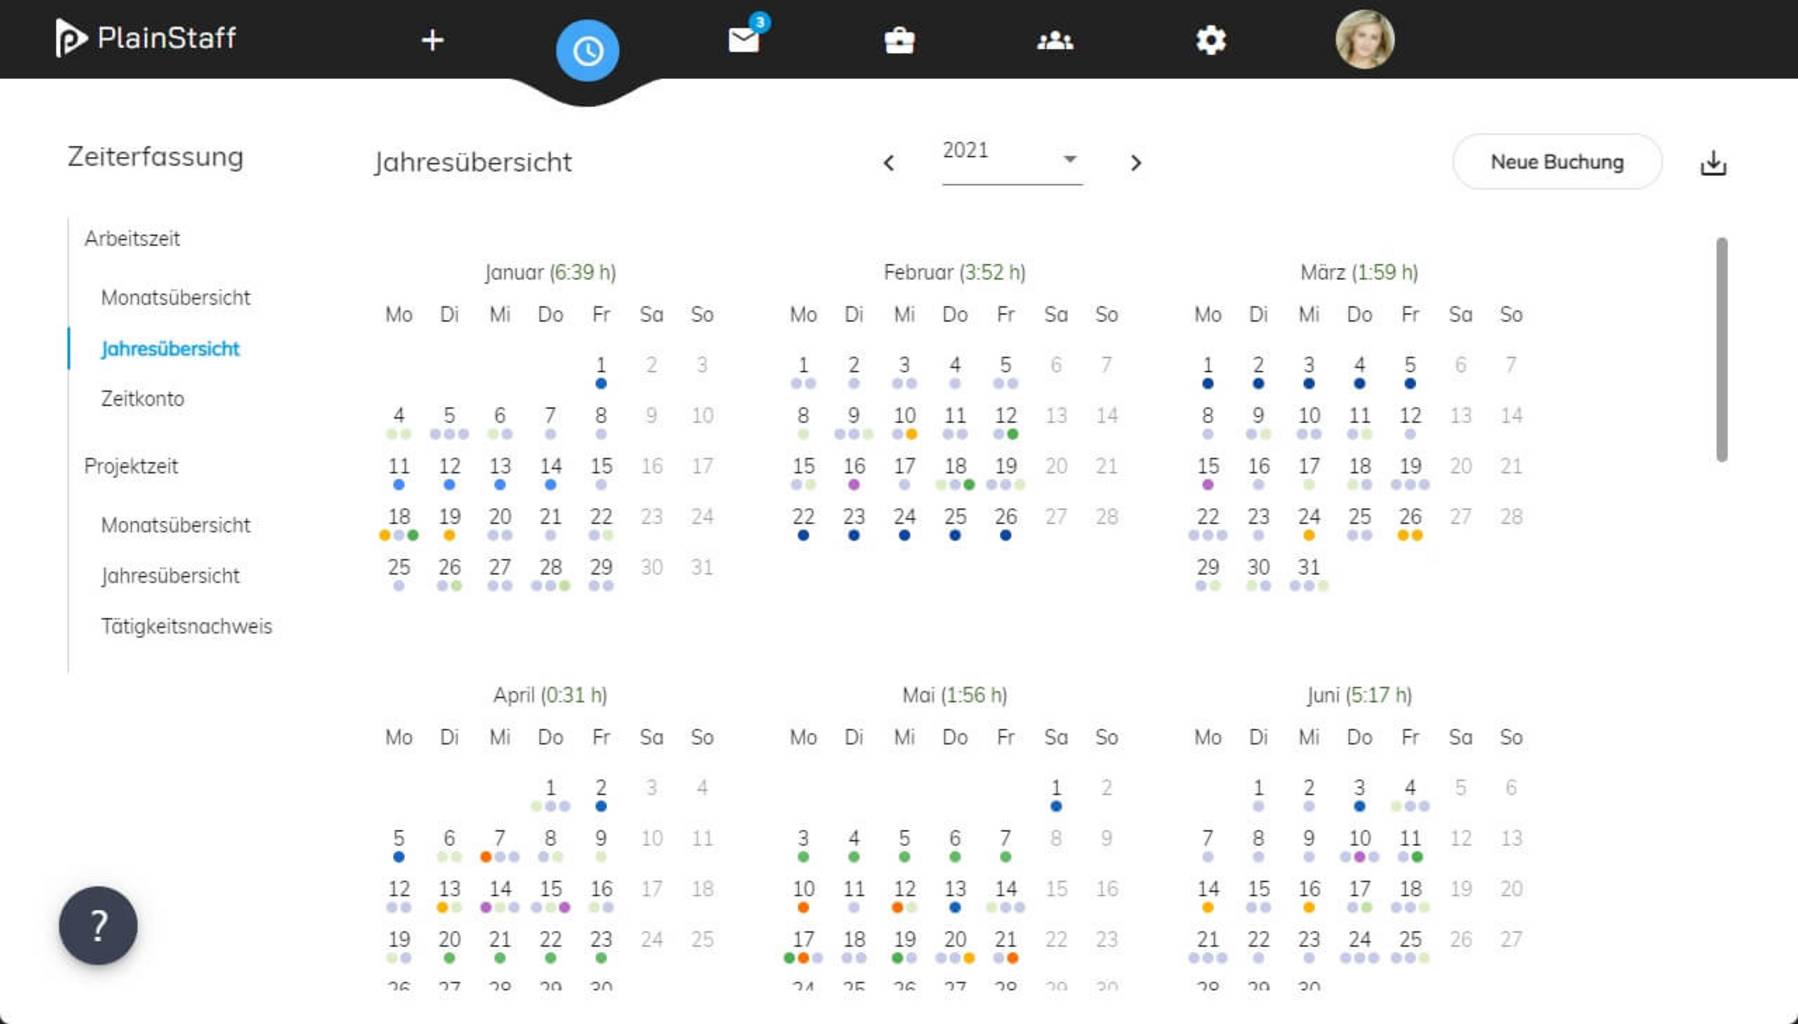
Task: Click the briefcase icon in navigation
Action: 899,40
